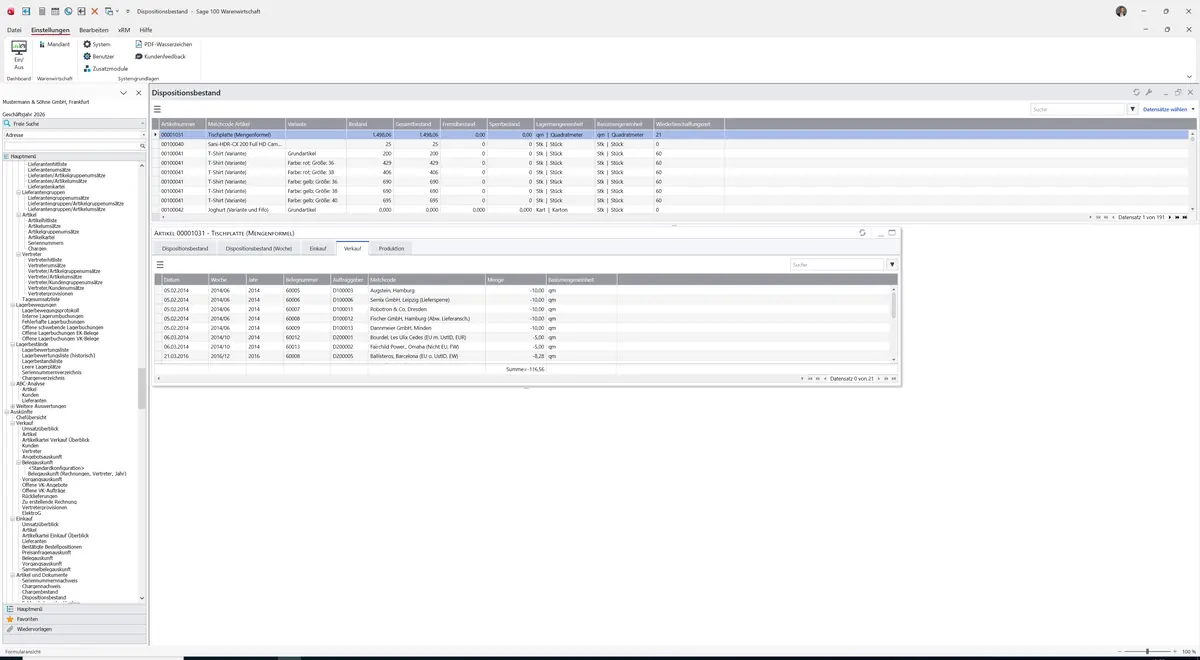Open the Dispositionsbestand (Woche) tab
Screen dimensions: 1200x660
click(x=259, y=248)
